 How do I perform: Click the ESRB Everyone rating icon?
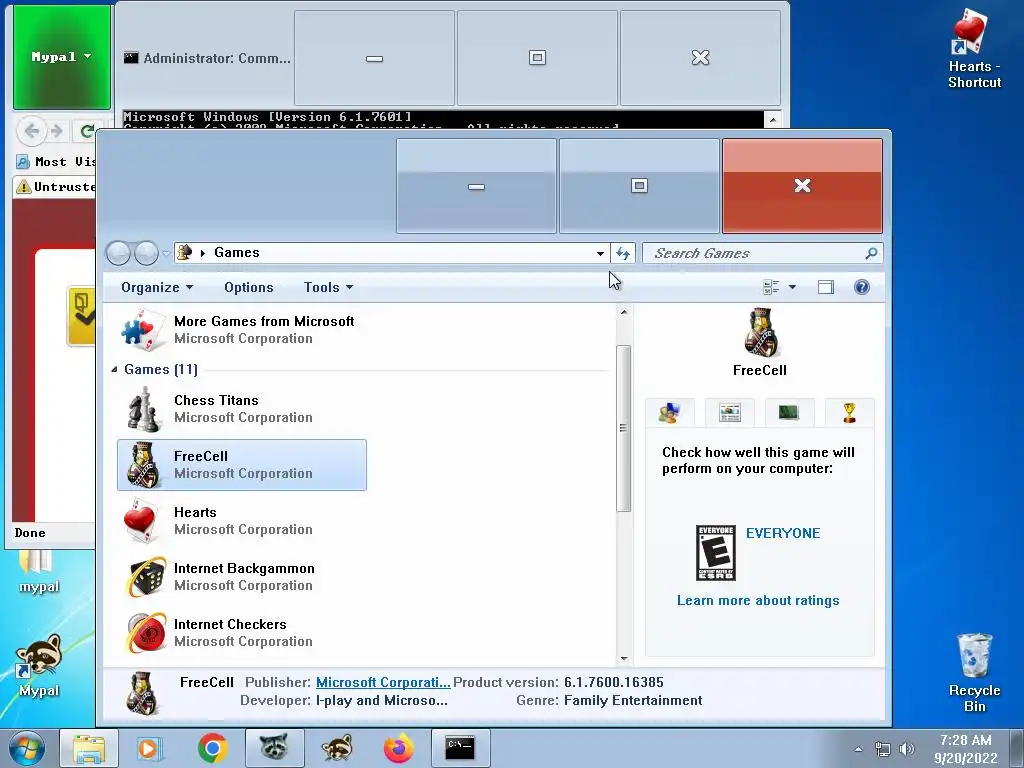716,552
